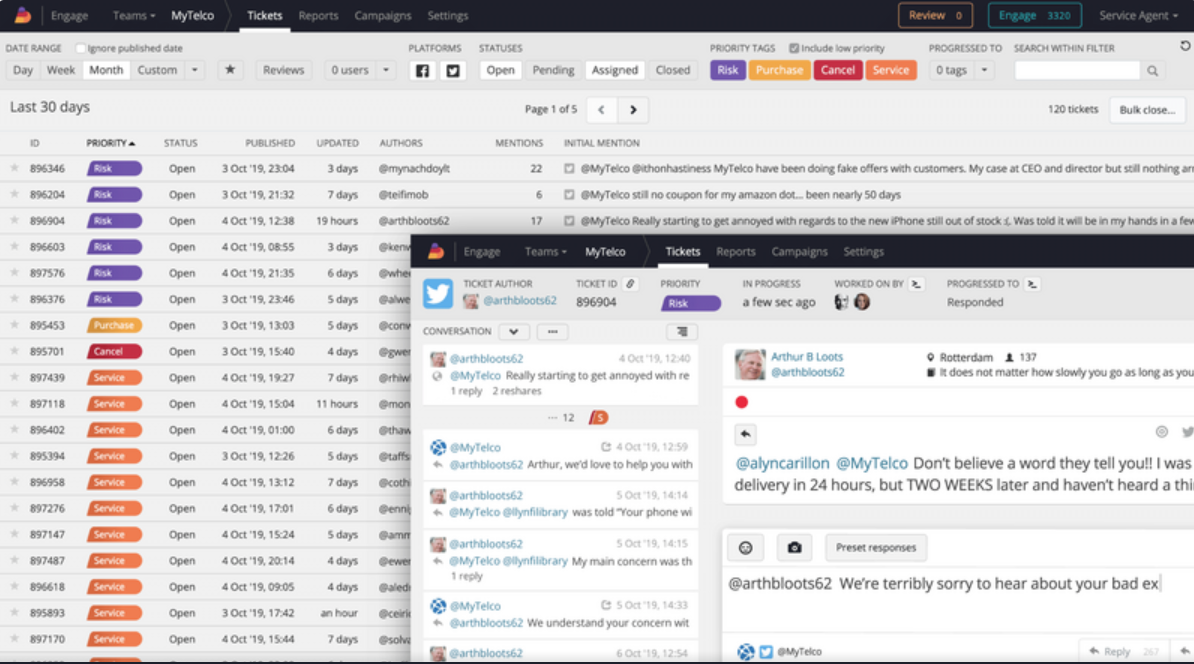The width and height of the screenshot is (1194, 664).
Task: Copy the ticket ID link icon
Action: pyautogui.click(x=631, y=283)
